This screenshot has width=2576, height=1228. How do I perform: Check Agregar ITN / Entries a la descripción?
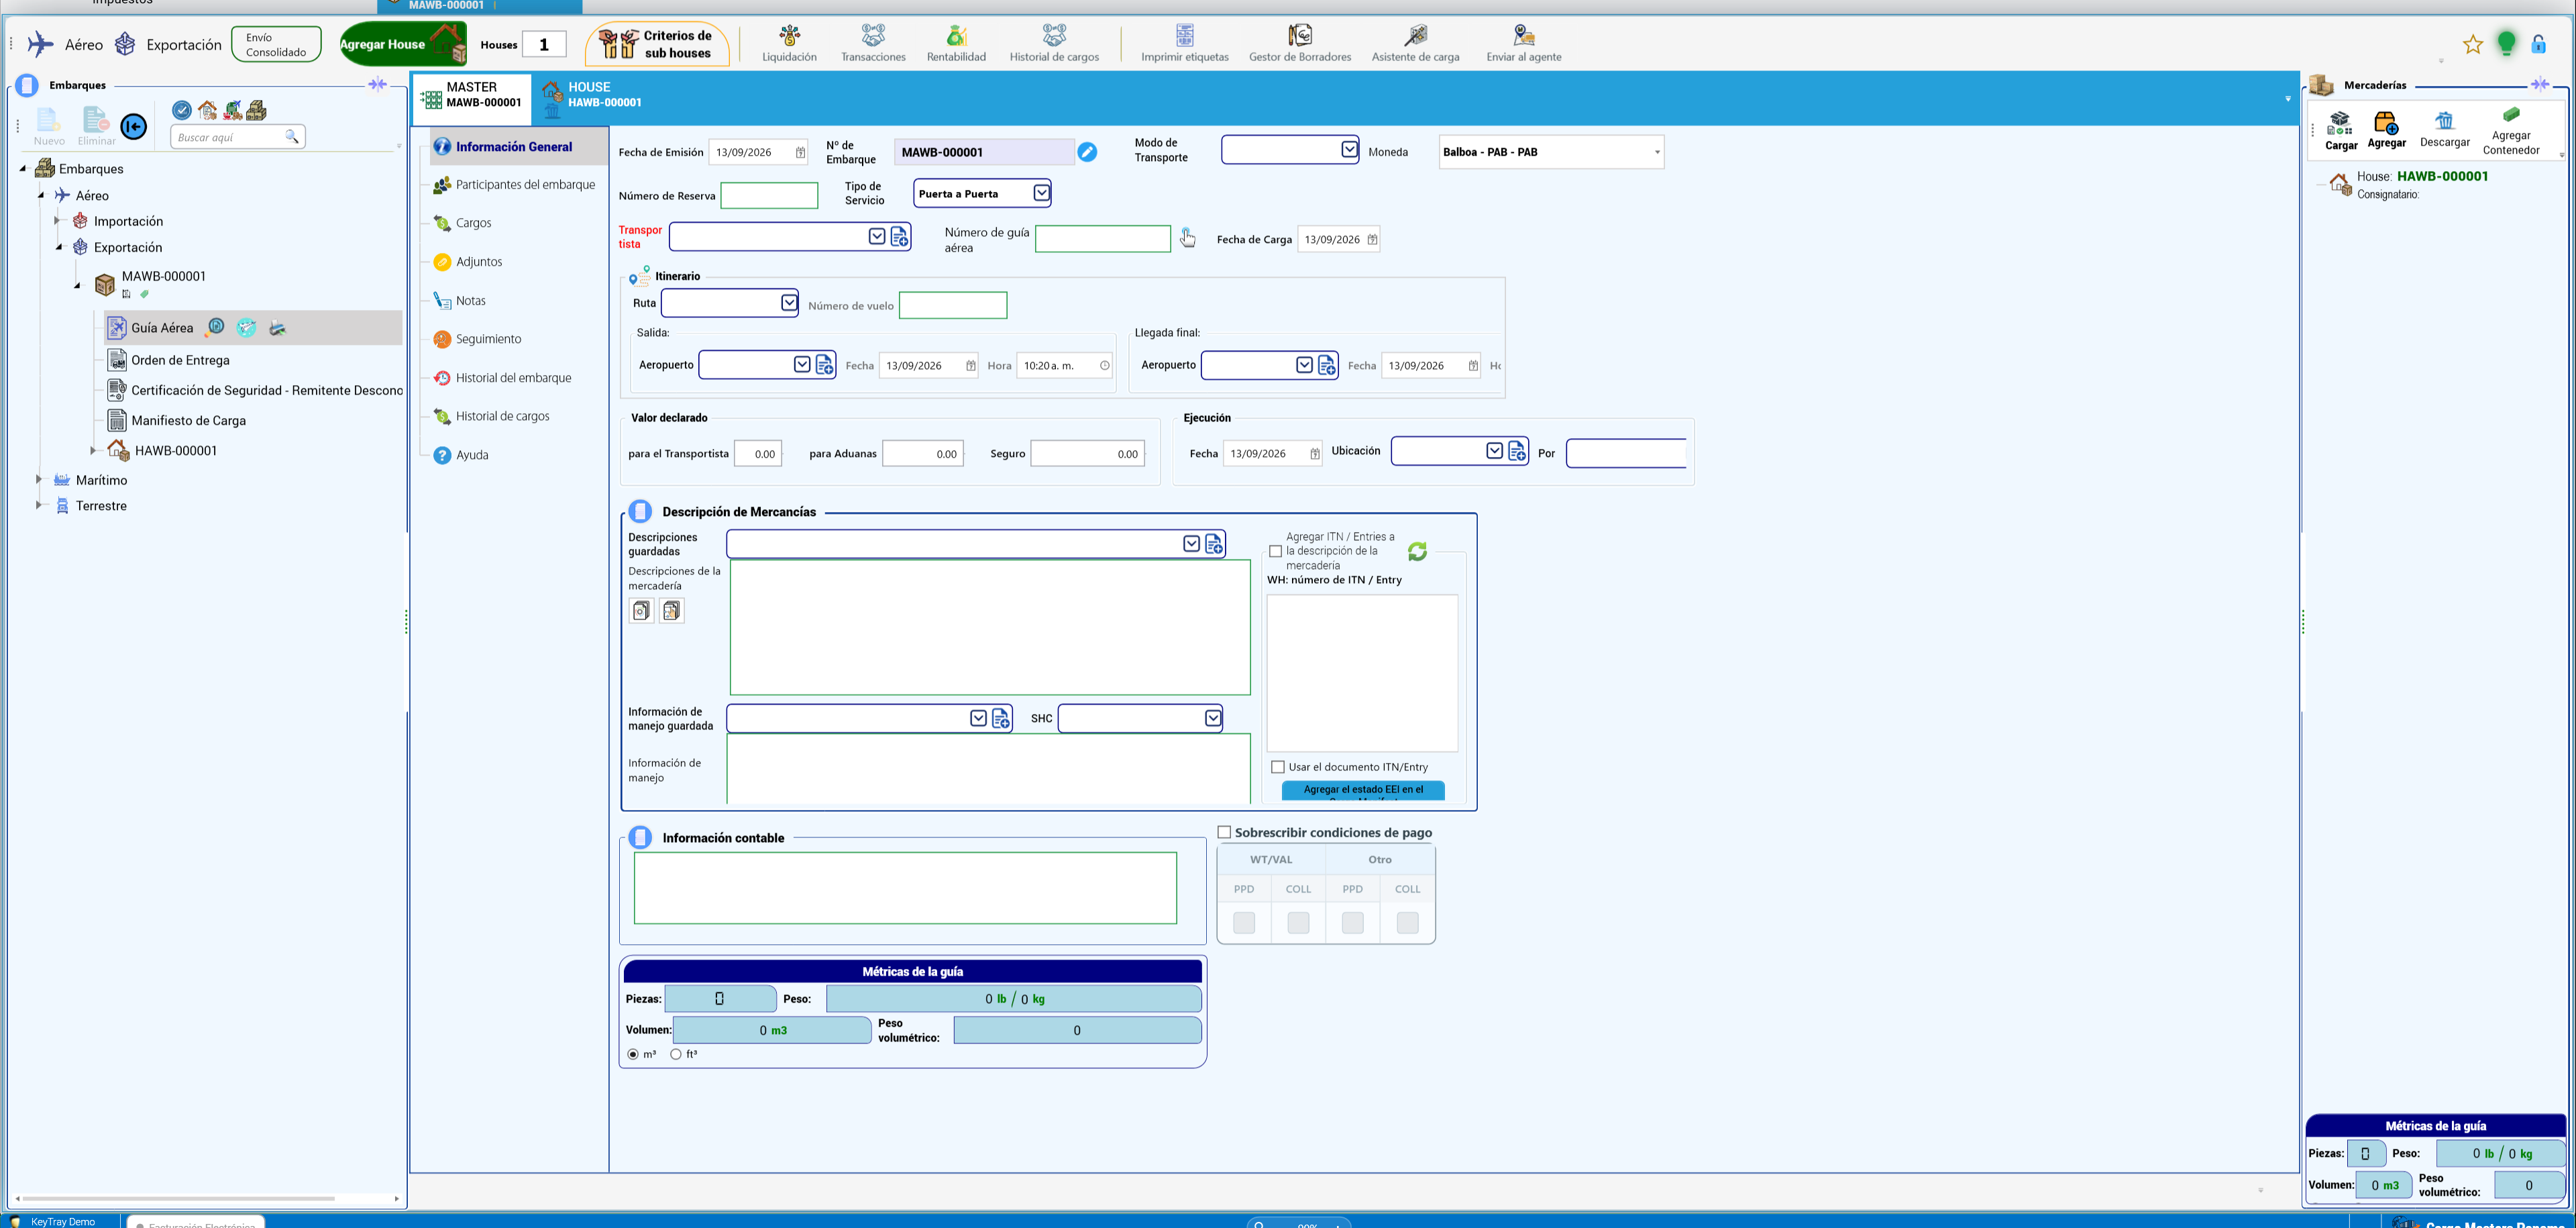[x=1275, y=551]
